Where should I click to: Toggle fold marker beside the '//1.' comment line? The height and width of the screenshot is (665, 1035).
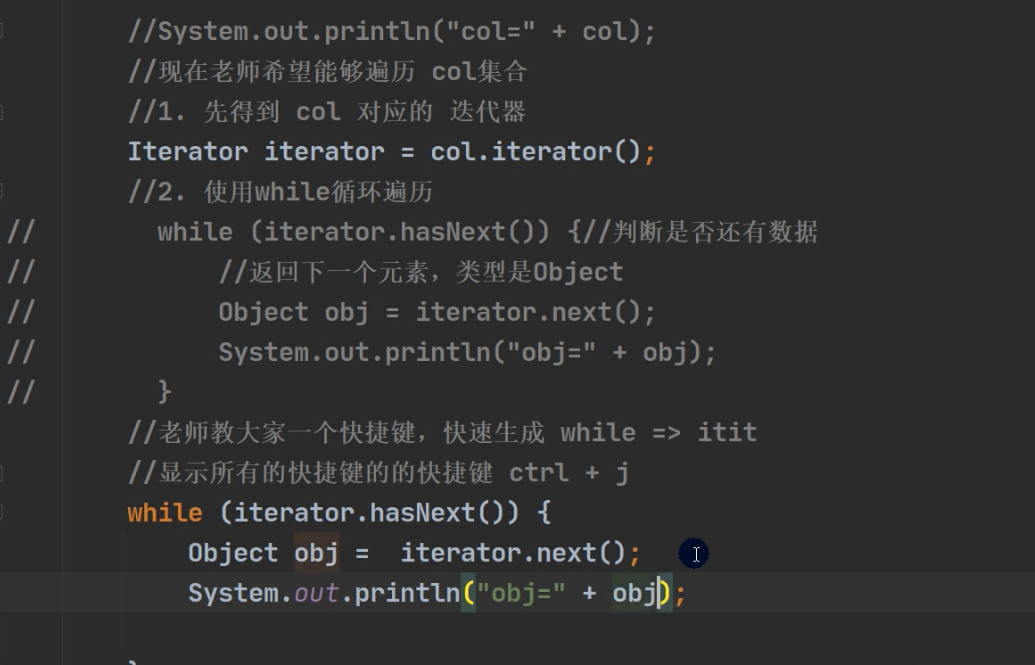tap(2, 111)
